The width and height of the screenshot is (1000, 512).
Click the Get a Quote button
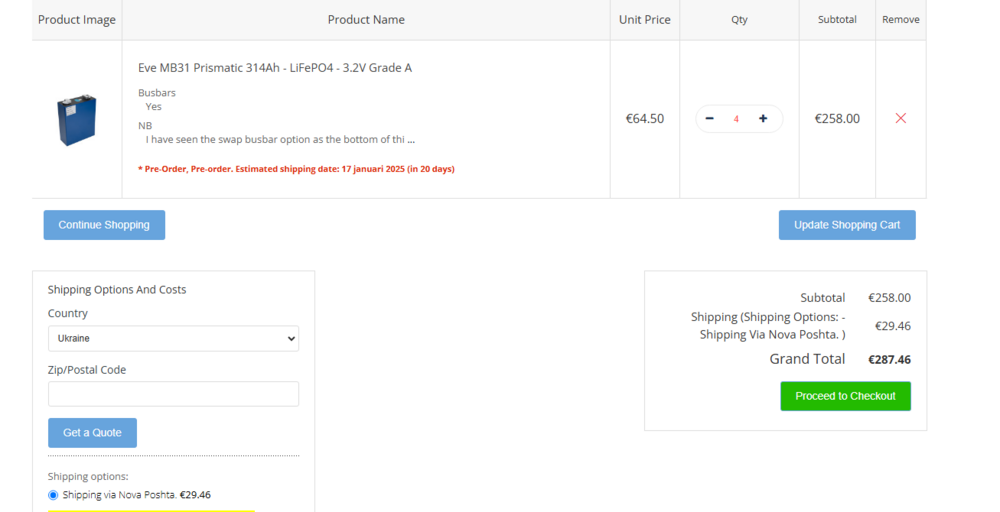pyautogui.click(x=92, y=433)
